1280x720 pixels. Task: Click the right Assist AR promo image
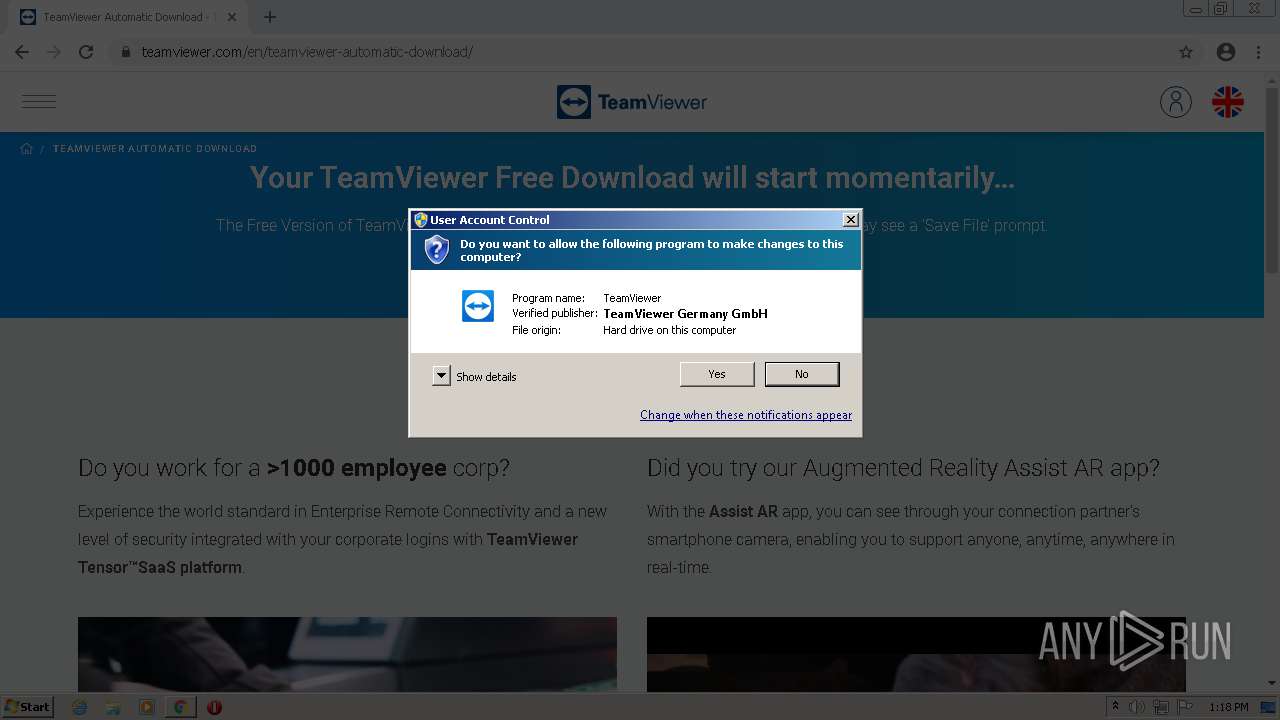coord(916,654)
